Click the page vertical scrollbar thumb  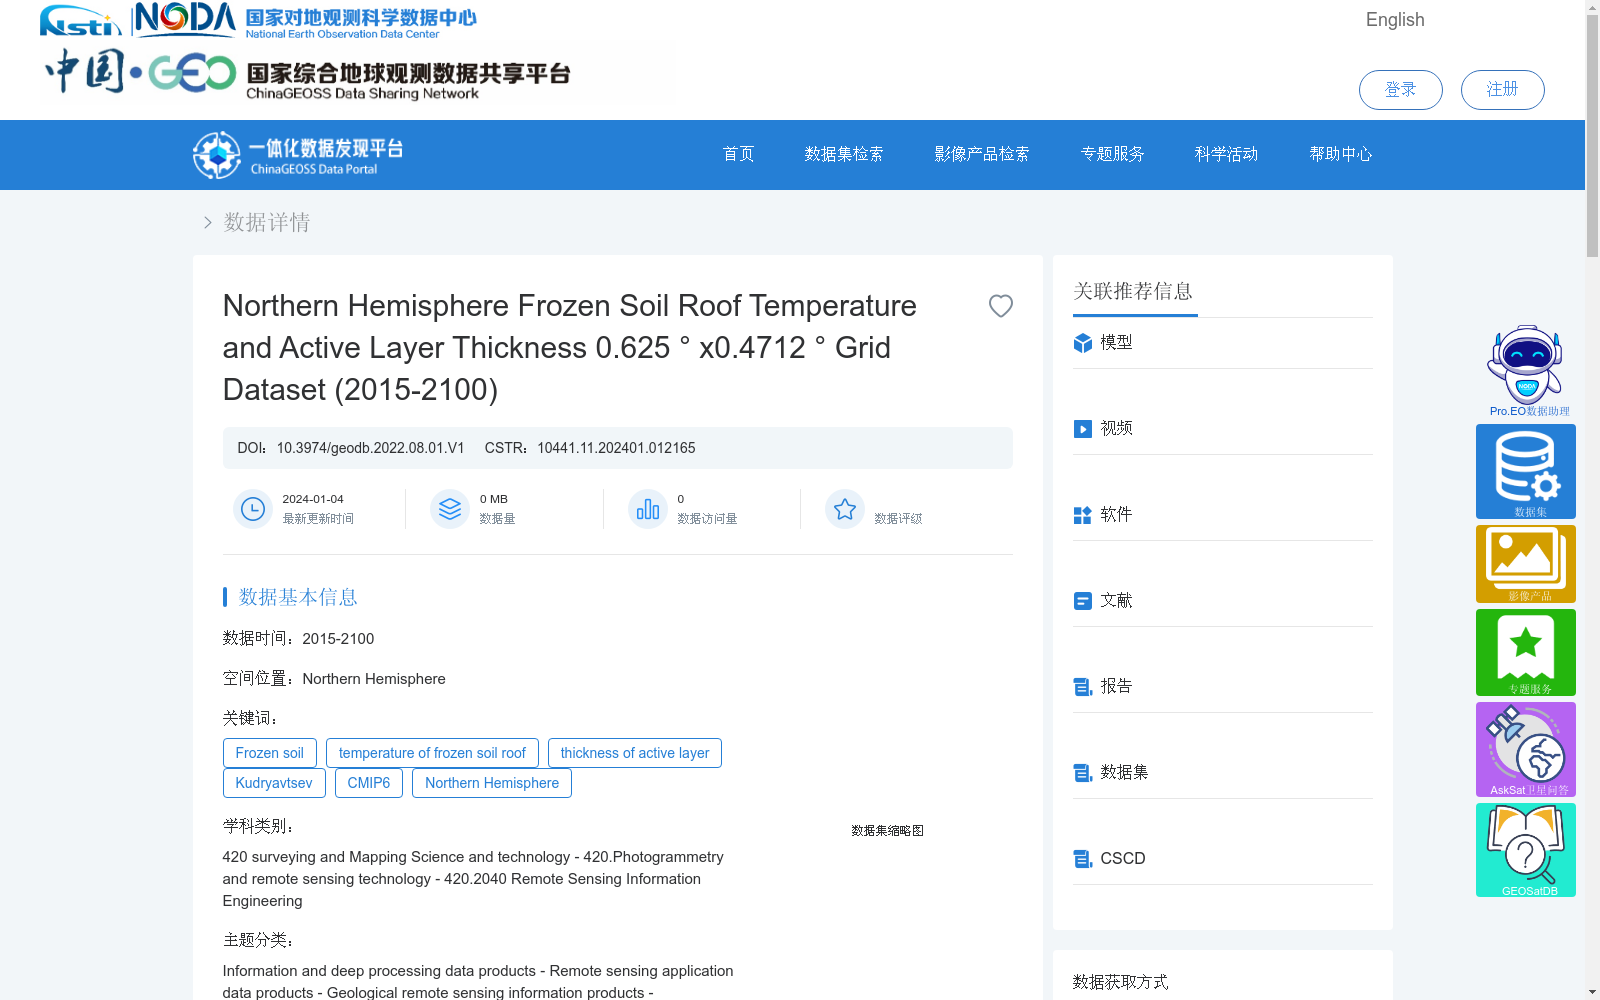tap(1592, 137)
